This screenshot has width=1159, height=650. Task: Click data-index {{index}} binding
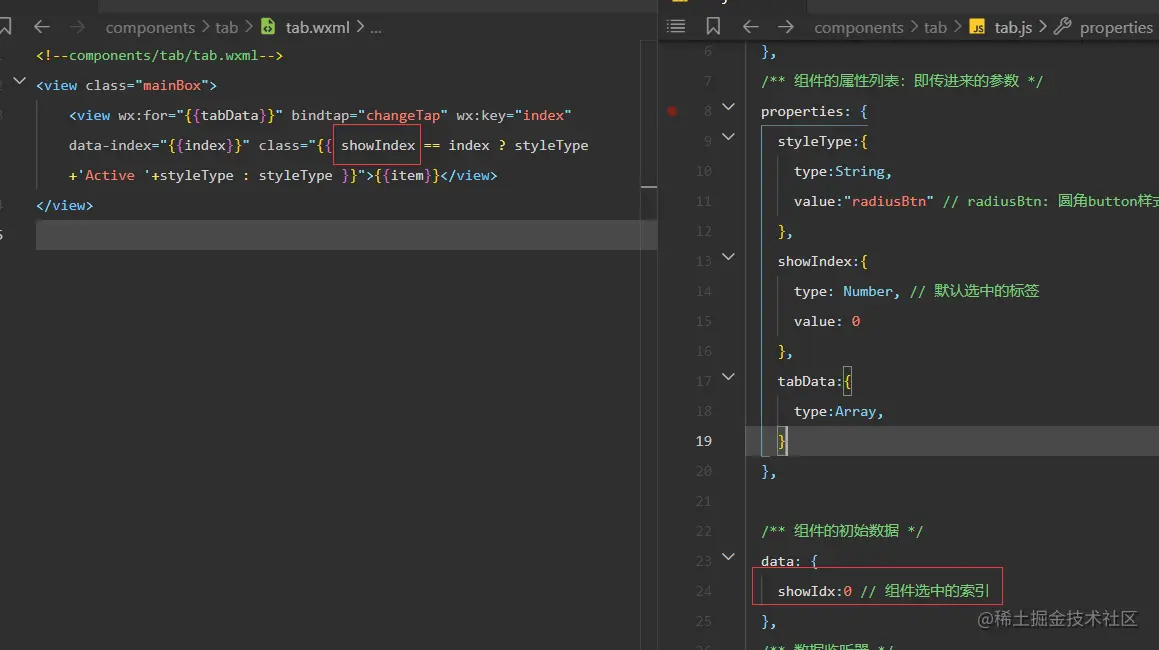coord(205,145)
